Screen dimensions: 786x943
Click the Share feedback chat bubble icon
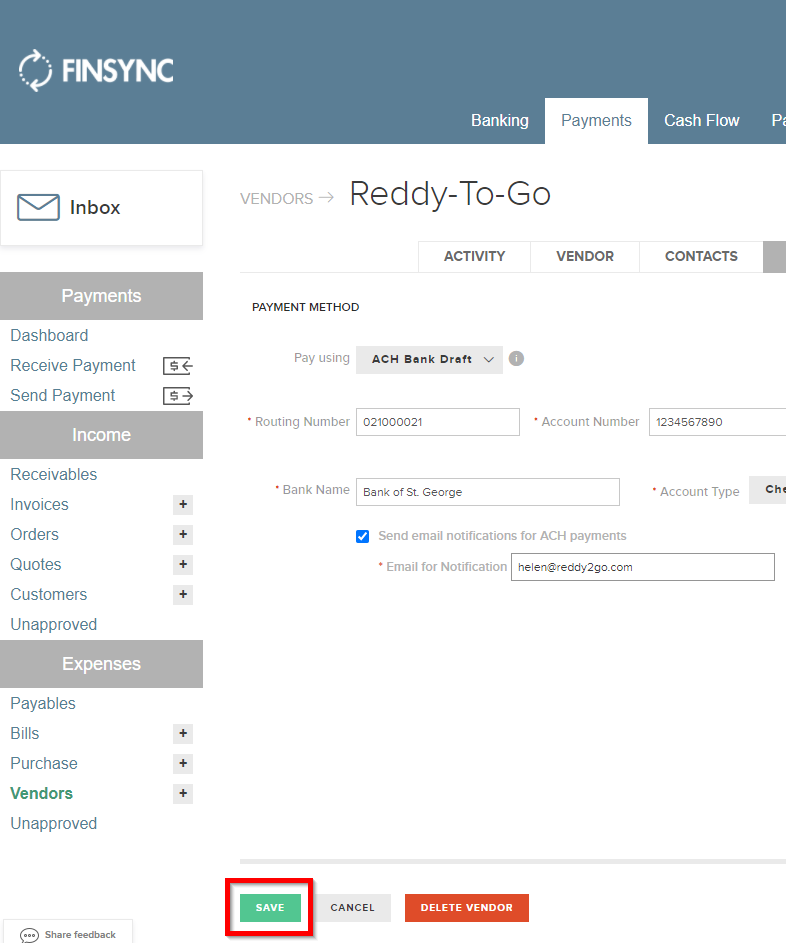point(29,935)
